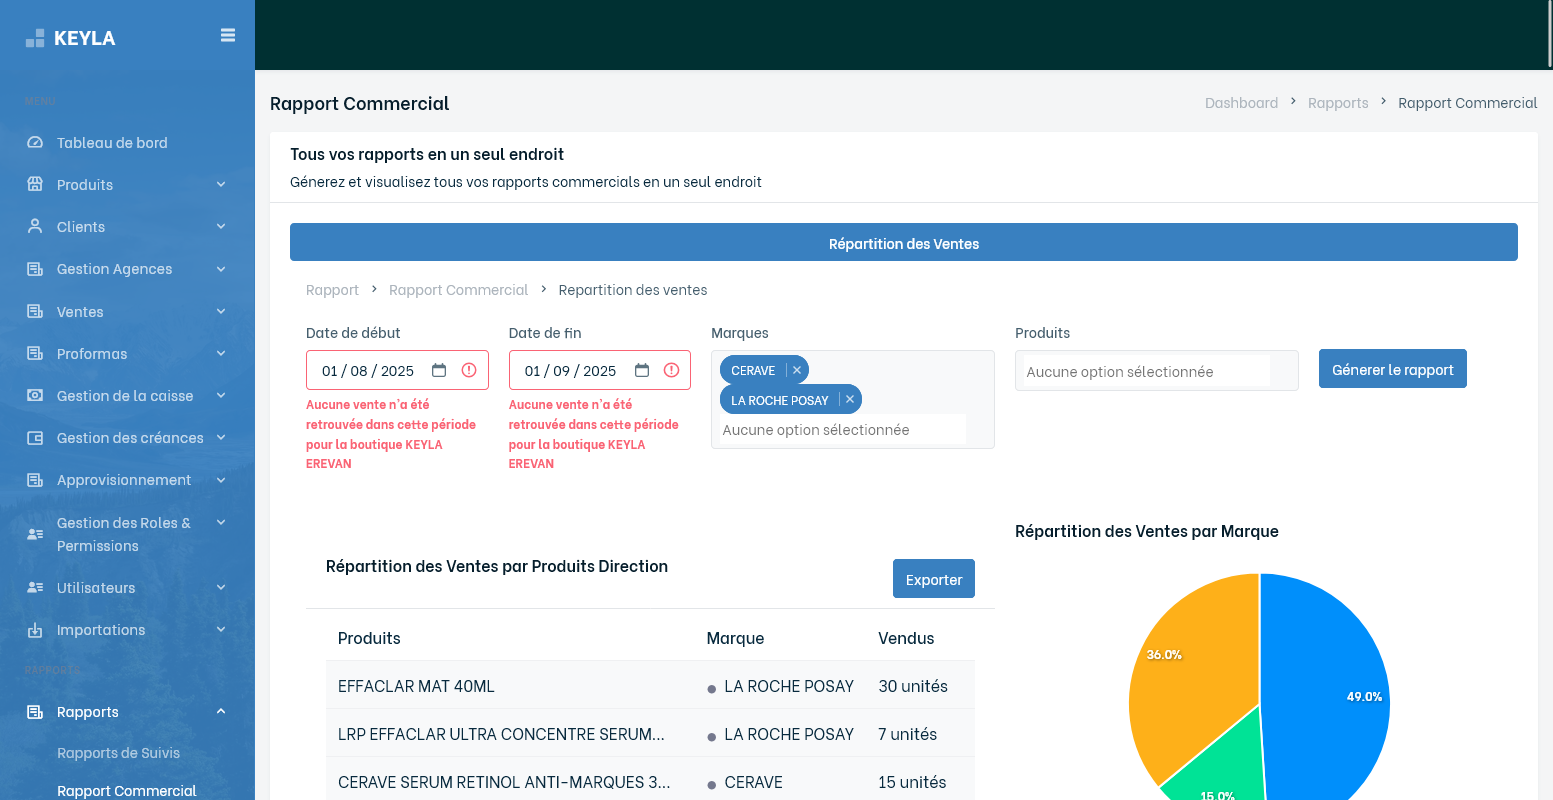This screenshot has height=800, width=1553.
Task: Open Rapport Commercial submenu item
Action: coord(127,791)
